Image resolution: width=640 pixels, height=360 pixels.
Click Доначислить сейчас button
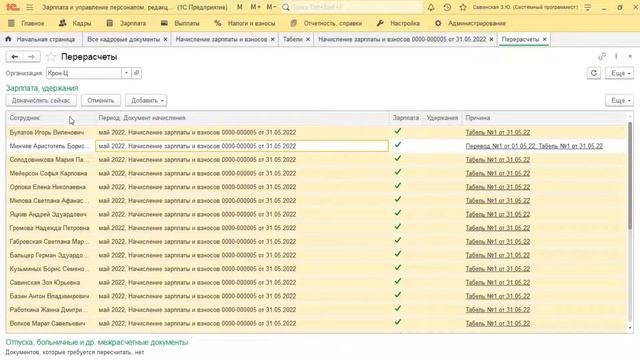click(x=41, y=100)
